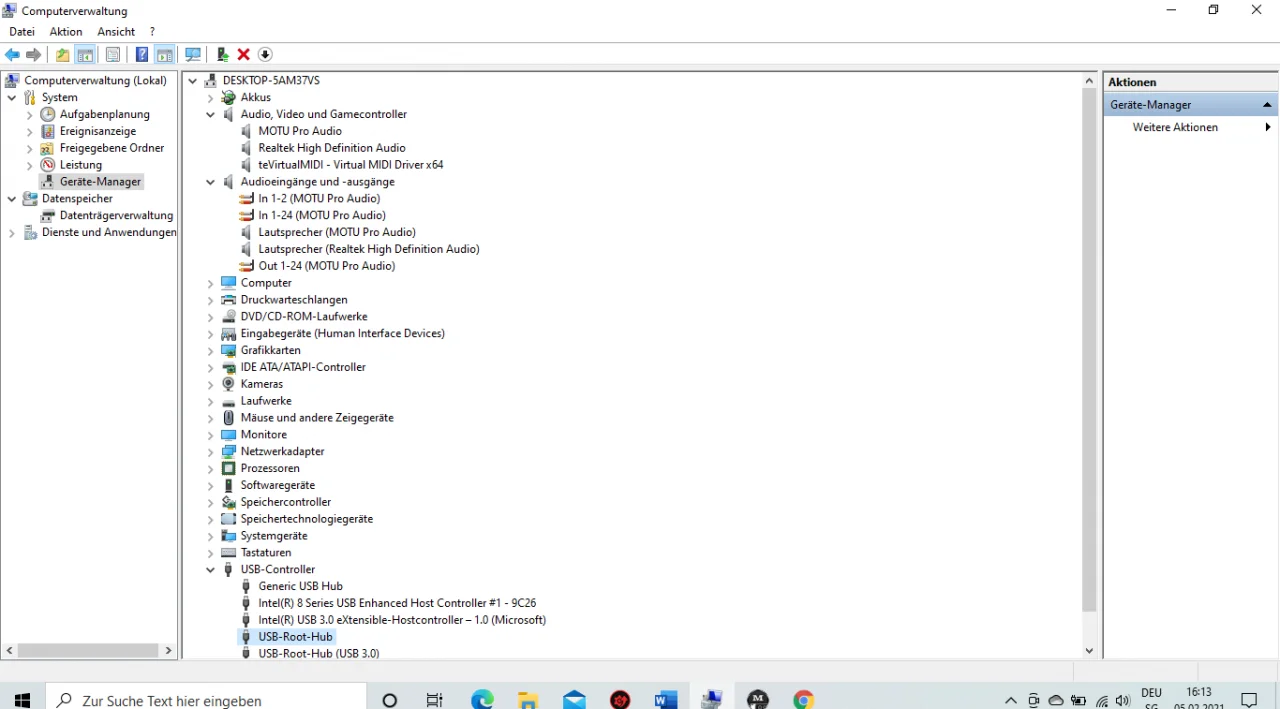Open the Mail app from the taskbar
The height and width of the screenshot is (709, 1280).
[x=574, y=700]
